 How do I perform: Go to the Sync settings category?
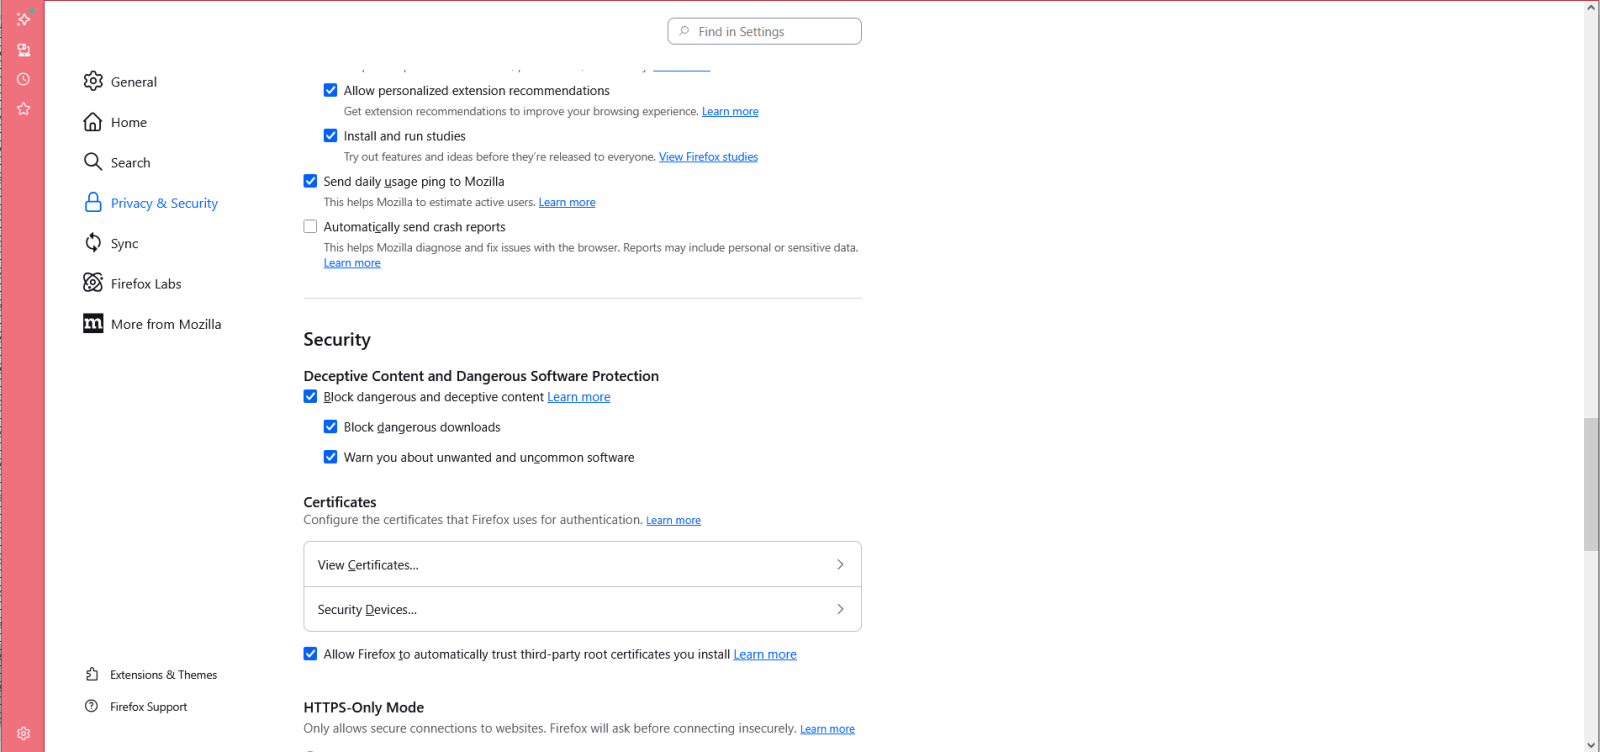tap(124, 243)
